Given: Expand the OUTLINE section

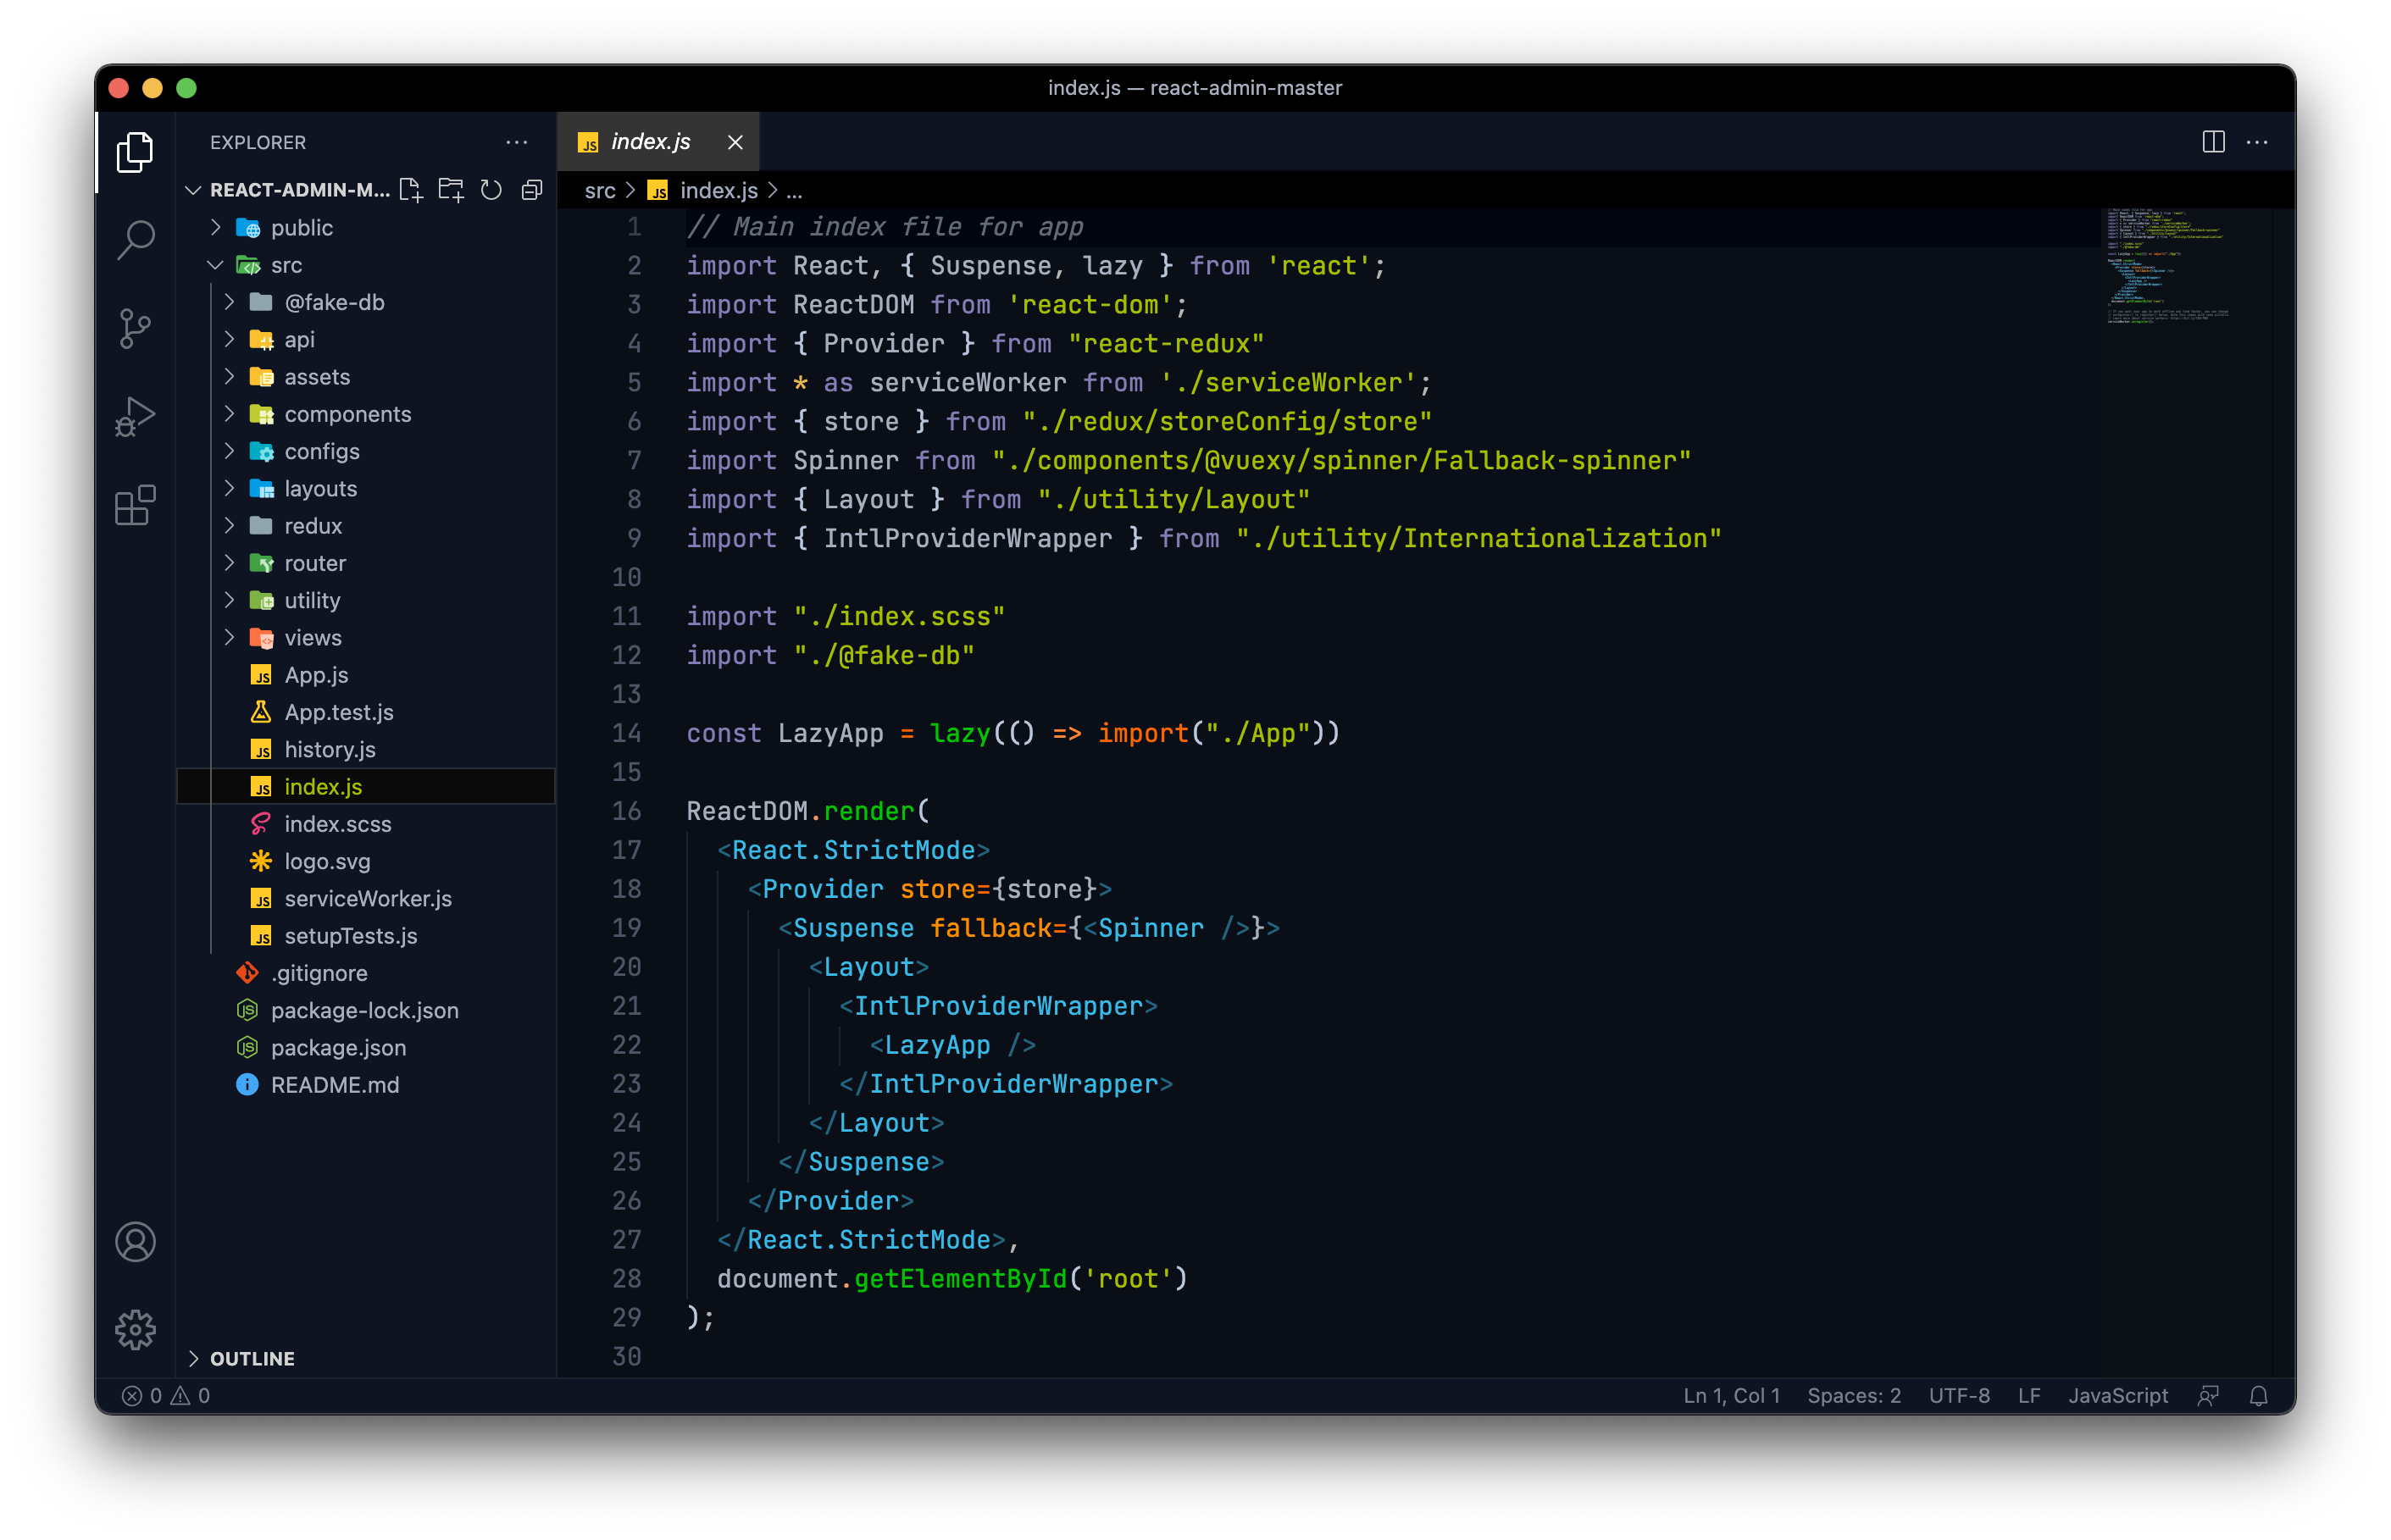Looking at the screenshot, I should click(x=252, y=1358).
